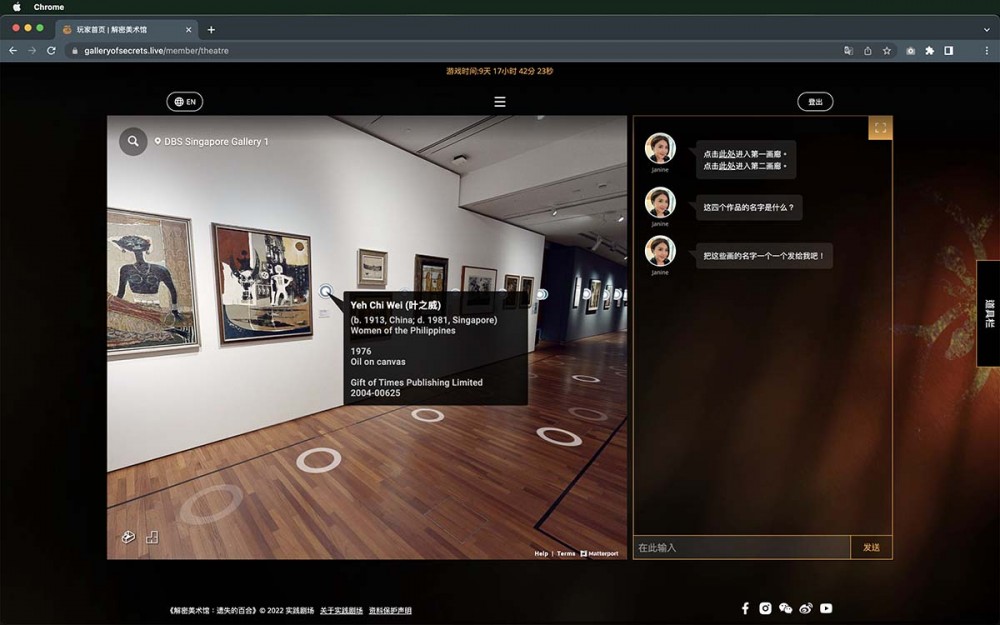The width and height of the screenshot is (1000, 625).
Task: Click Janine's avatar on first message
Action: pyautogui.click(x=659, y=149)
